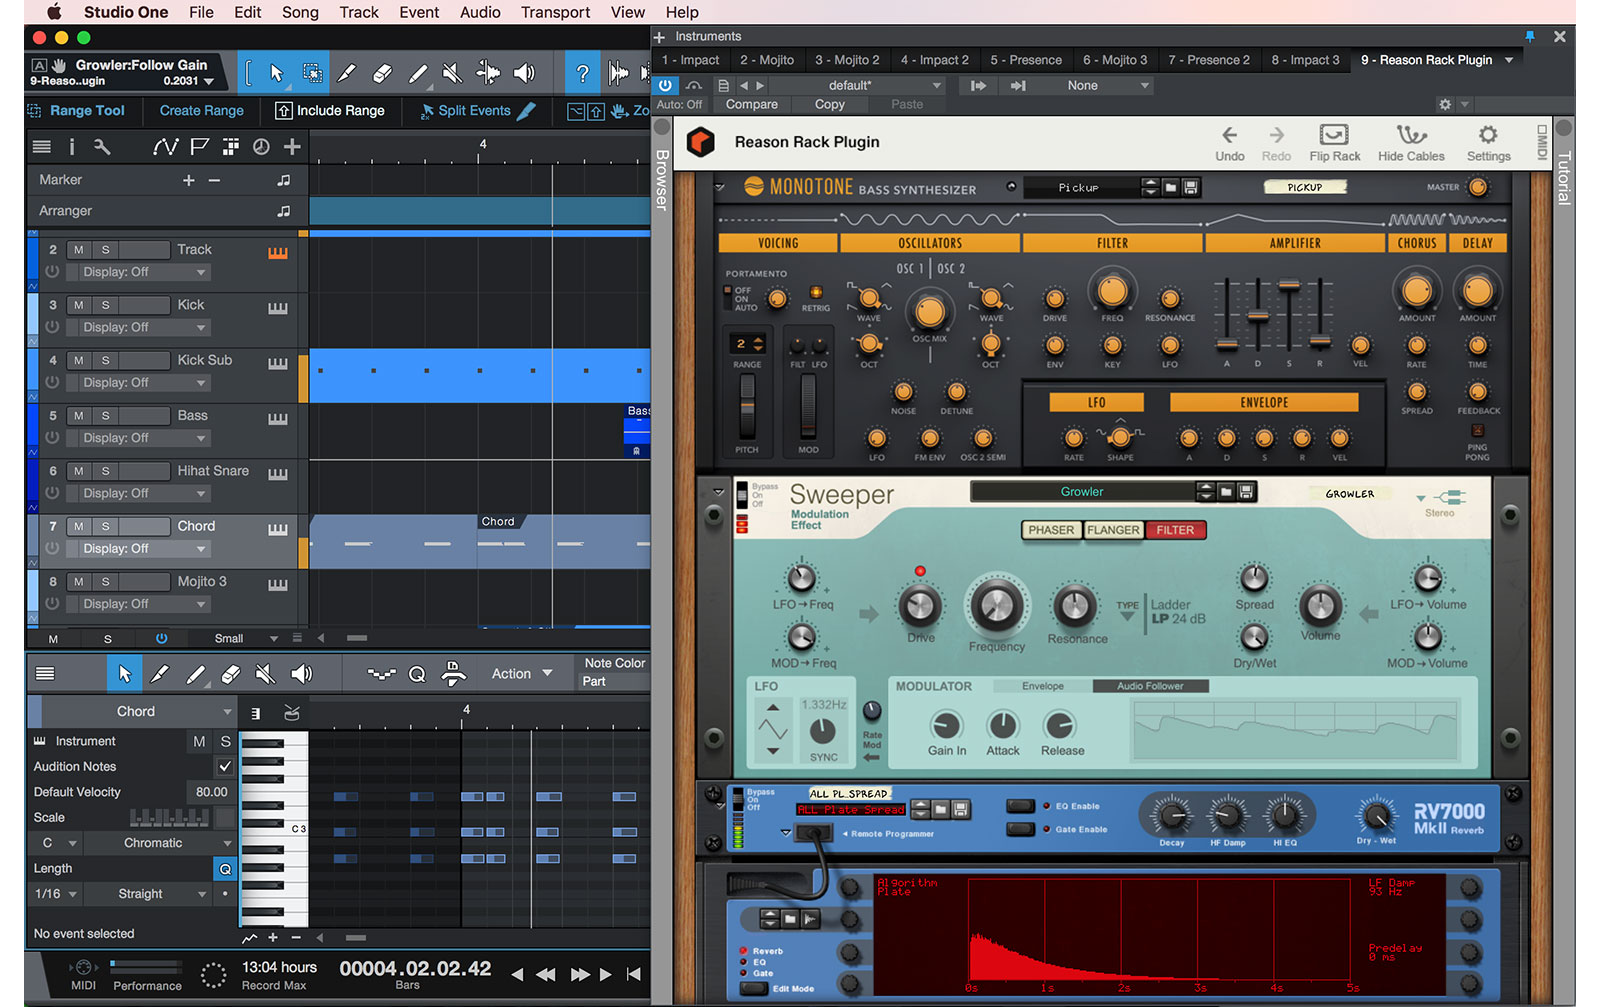Viewport: 1600px width, 1007px height.
Task: Click the Default Velocity value field
Action: point(210,792)
